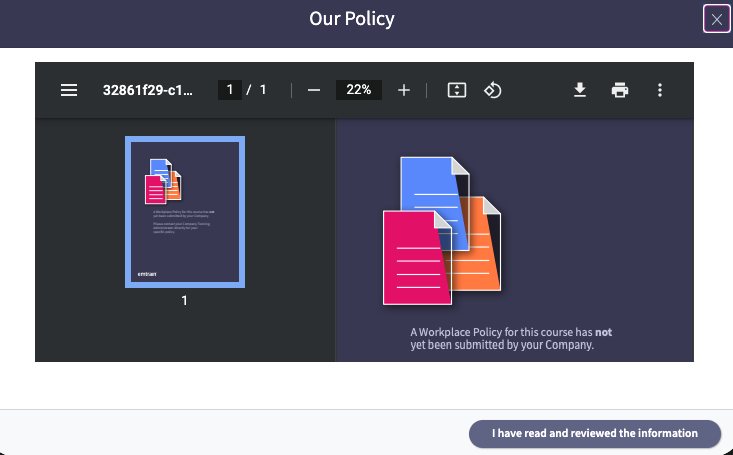Select the page 1 thumbnail
The image size is (733, 455).
185,212
